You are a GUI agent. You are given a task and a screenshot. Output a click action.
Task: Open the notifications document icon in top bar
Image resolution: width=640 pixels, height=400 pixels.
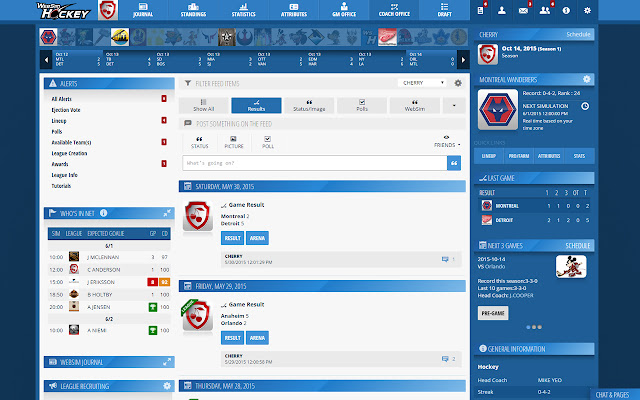(x=480, y=11)
